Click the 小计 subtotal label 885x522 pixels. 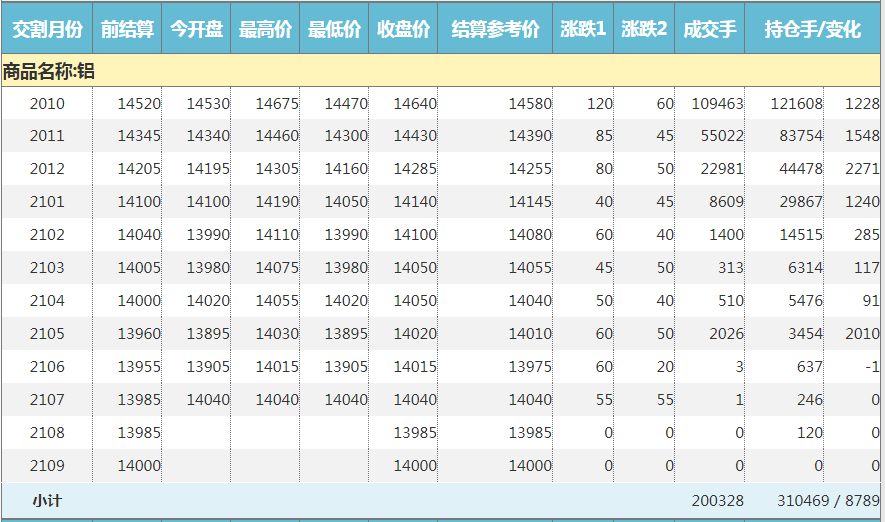click(x=47, y=500)
